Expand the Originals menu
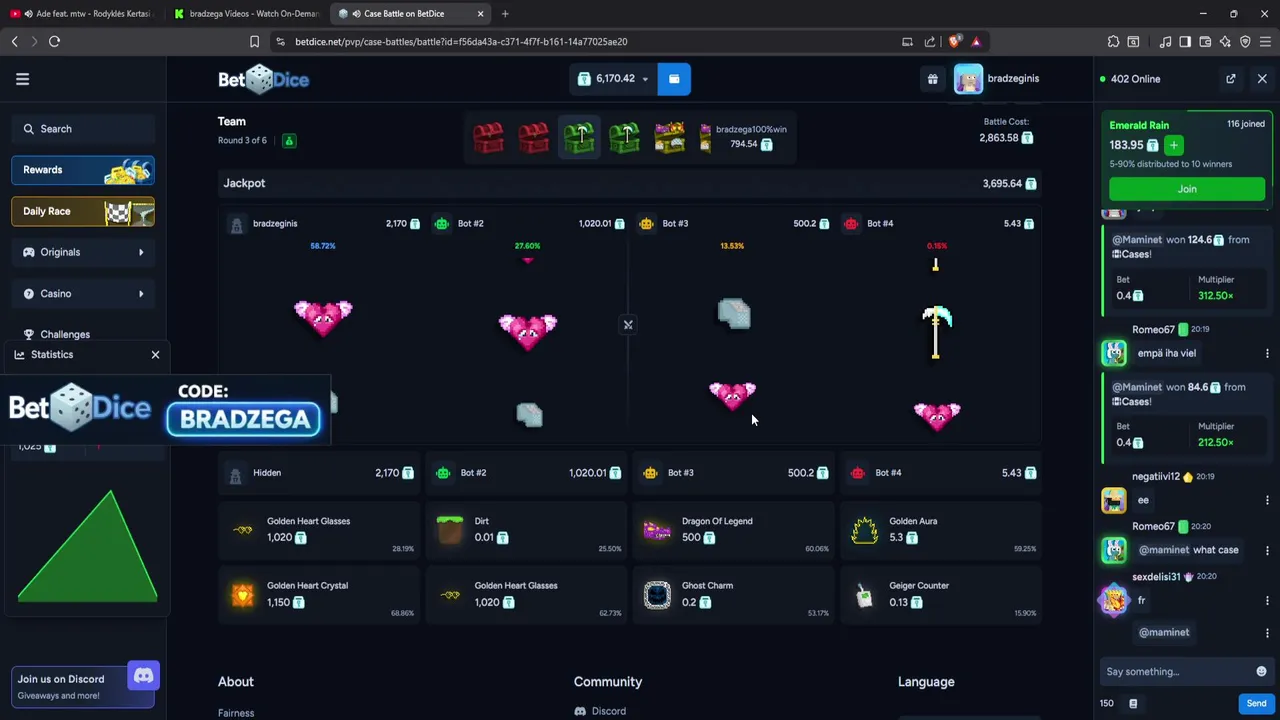This screenshot has height=720, width=1280. [83, 252]
